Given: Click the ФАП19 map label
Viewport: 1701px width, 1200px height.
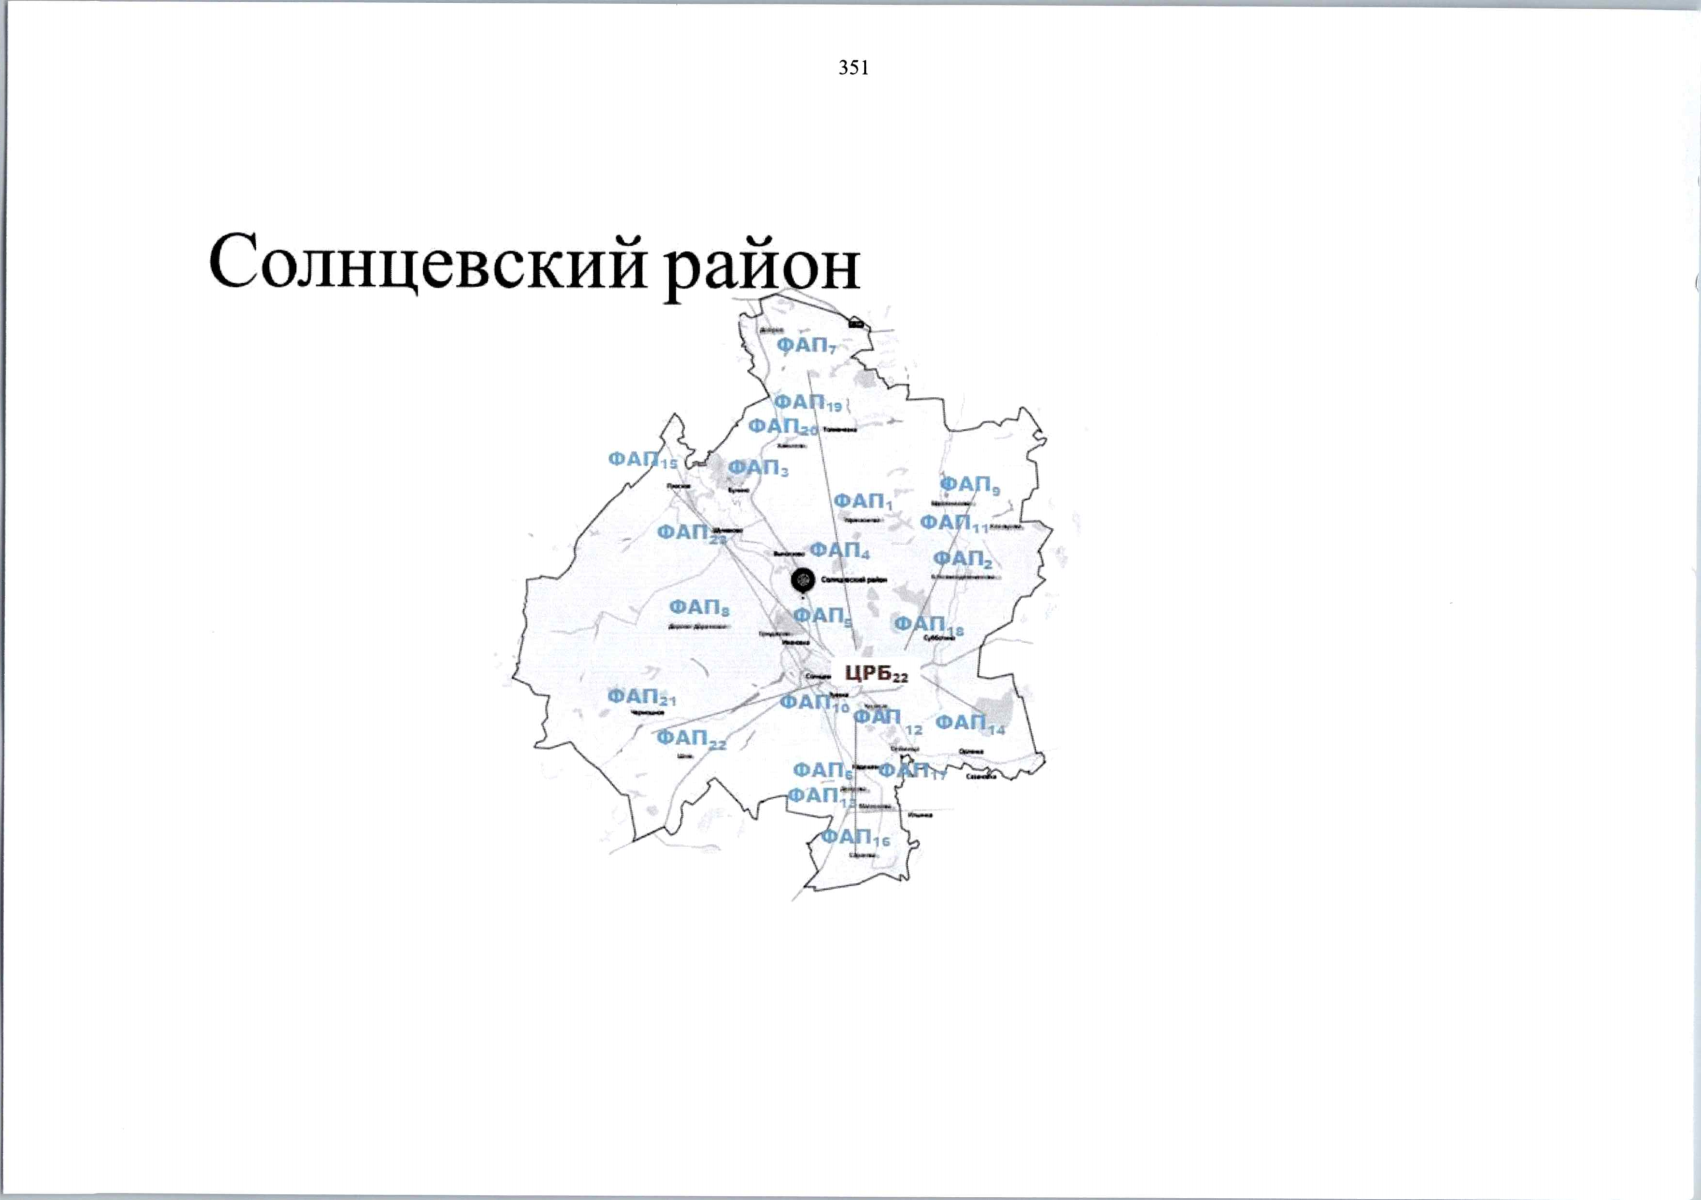Looking at the screenshot, I should click(x=807, y=403).
